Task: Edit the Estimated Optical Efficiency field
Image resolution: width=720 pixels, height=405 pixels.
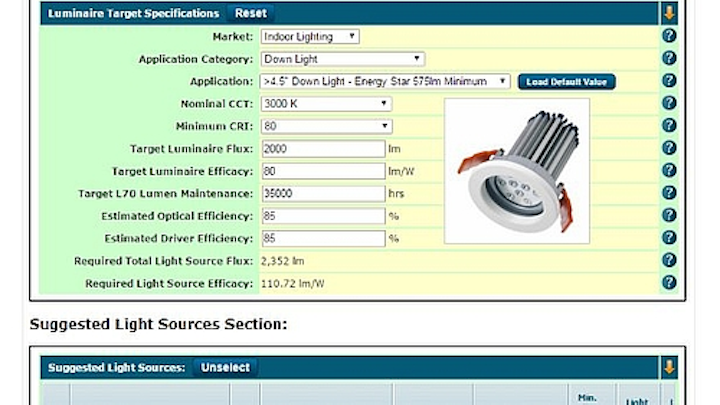Action: click(x=323, y=216)
